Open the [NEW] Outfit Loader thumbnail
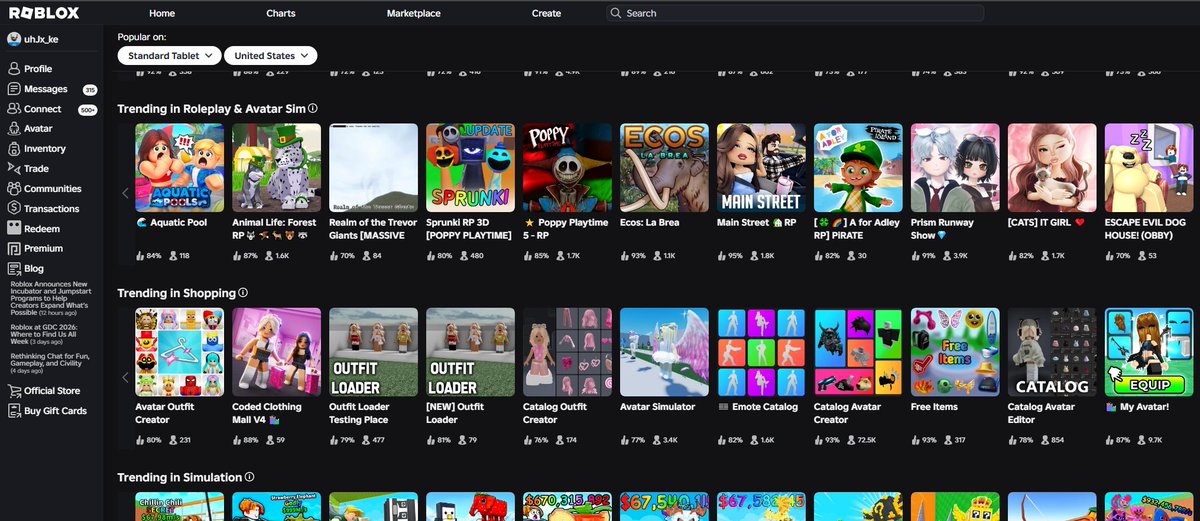The height and width of the screenshot is (521, 1200). click(471, 352)
